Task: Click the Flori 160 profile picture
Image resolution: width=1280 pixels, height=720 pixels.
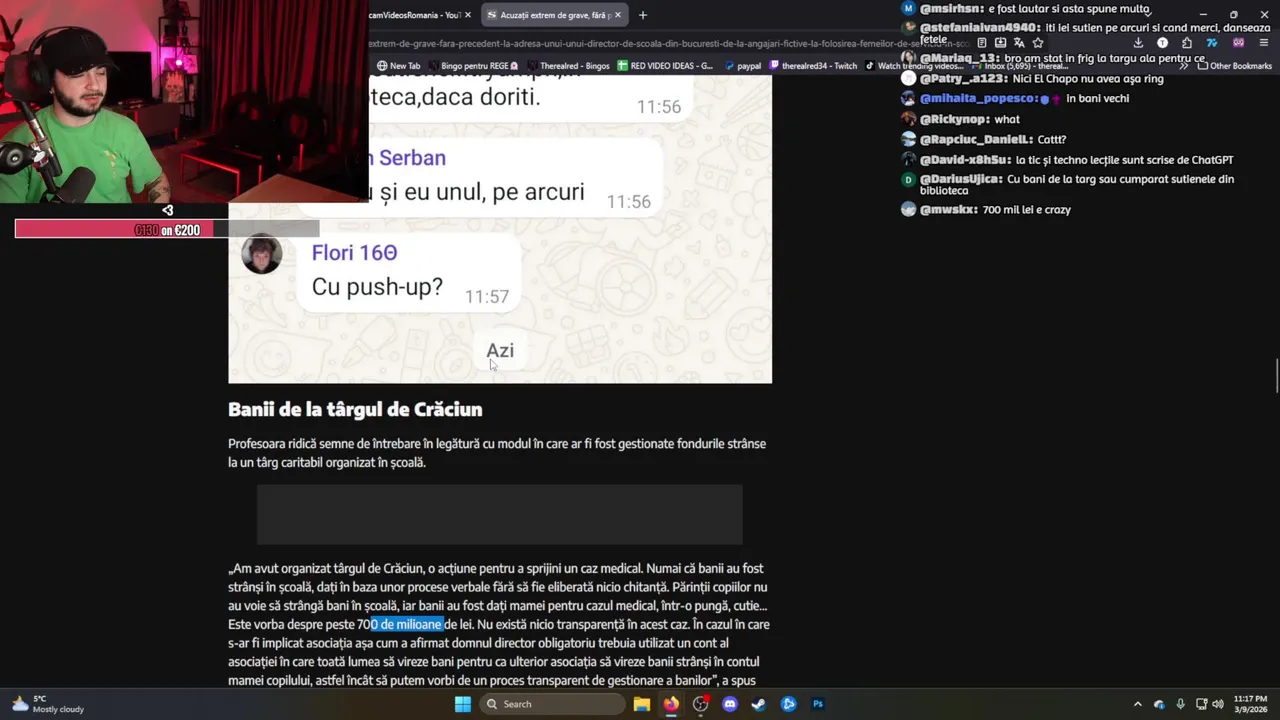Action: pos(262,254)
